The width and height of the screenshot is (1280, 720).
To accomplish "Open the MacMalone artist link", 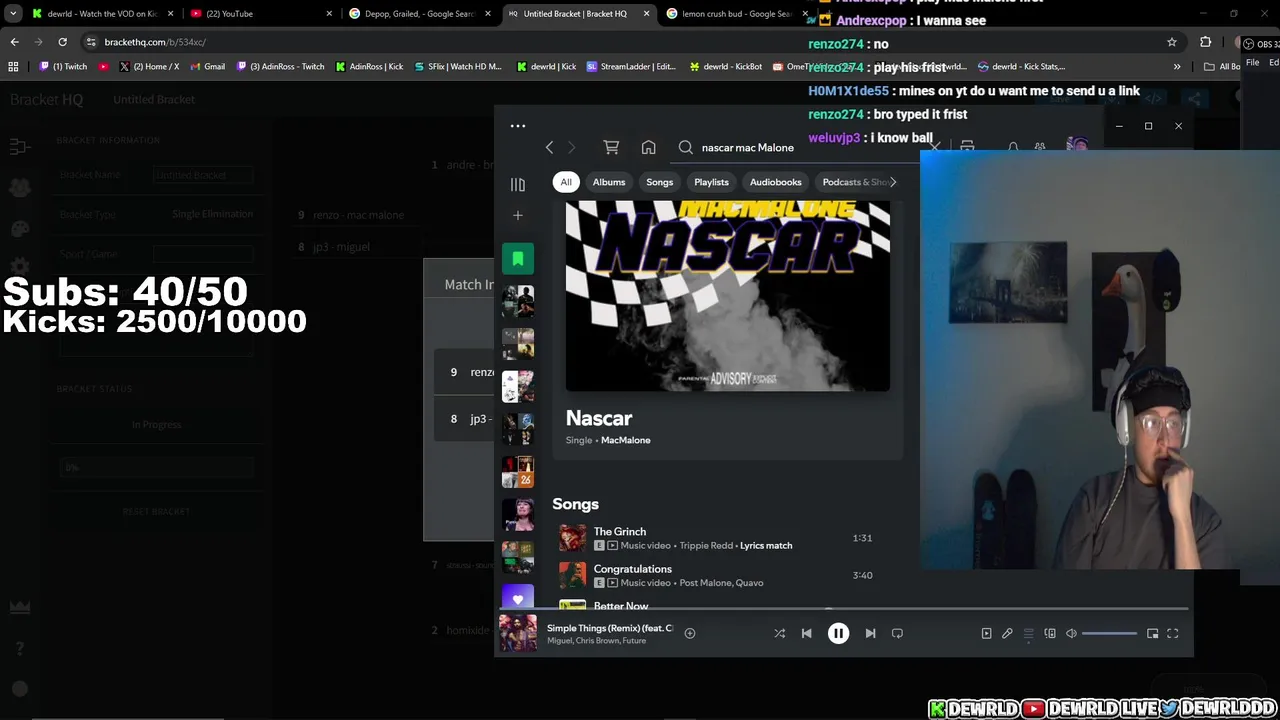I will pyautogui.click(x=625, y=440).
